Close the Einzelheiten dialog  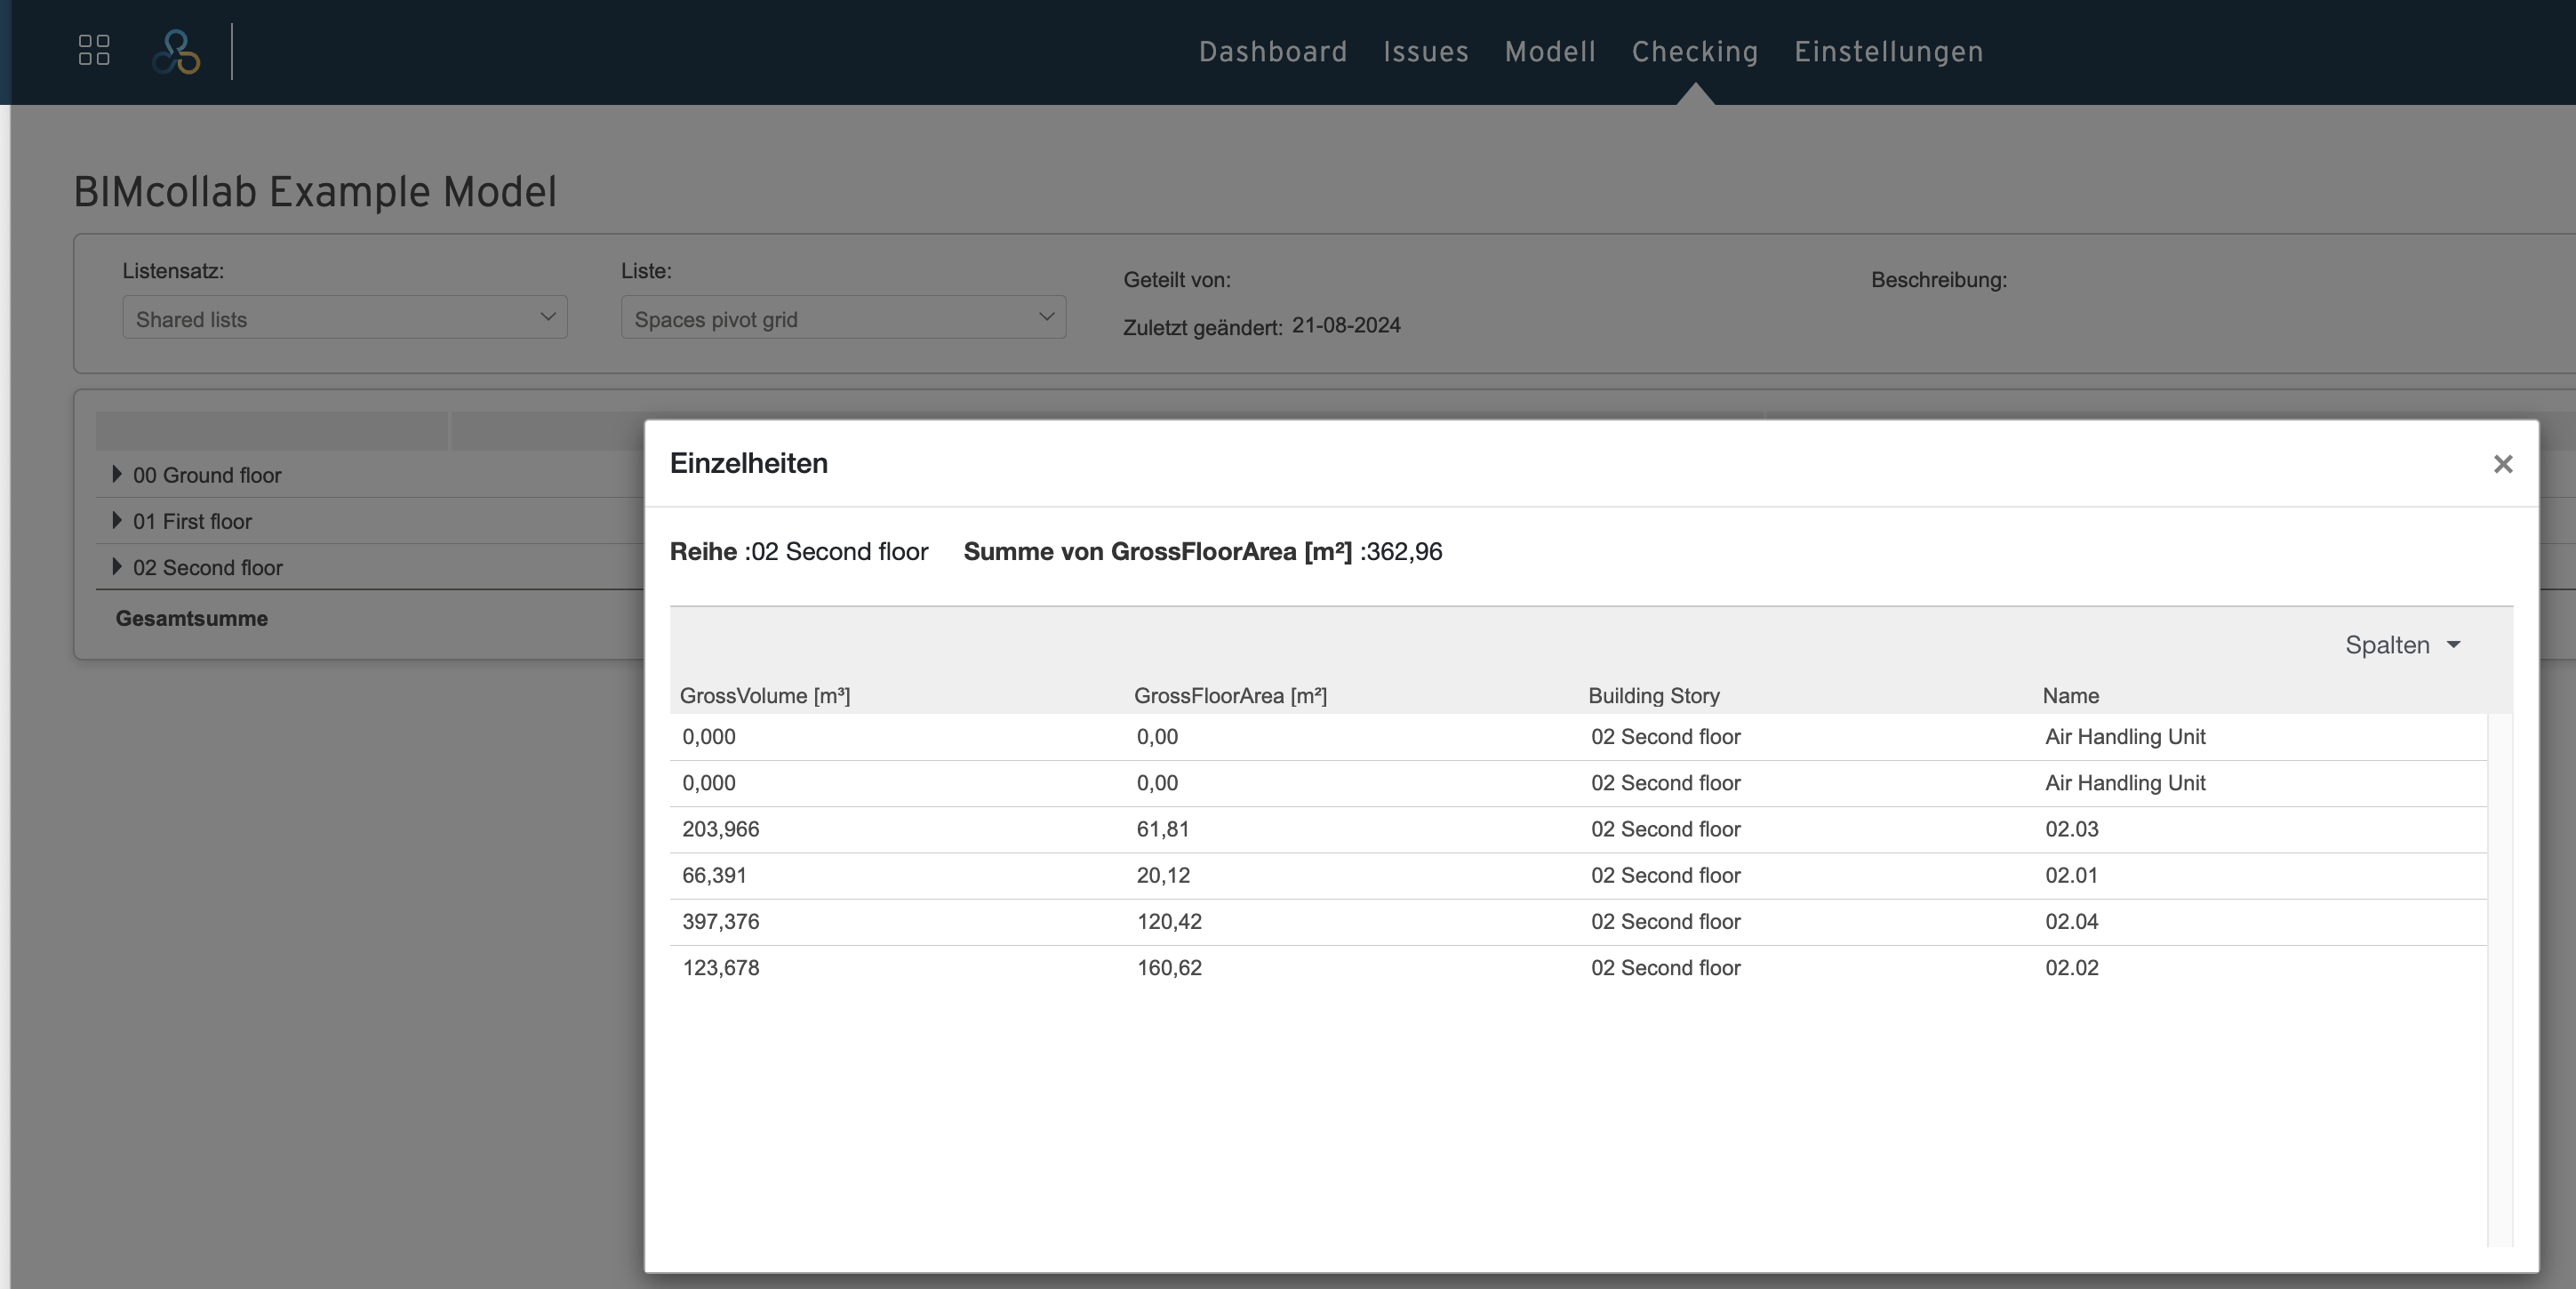[2502, 464]
